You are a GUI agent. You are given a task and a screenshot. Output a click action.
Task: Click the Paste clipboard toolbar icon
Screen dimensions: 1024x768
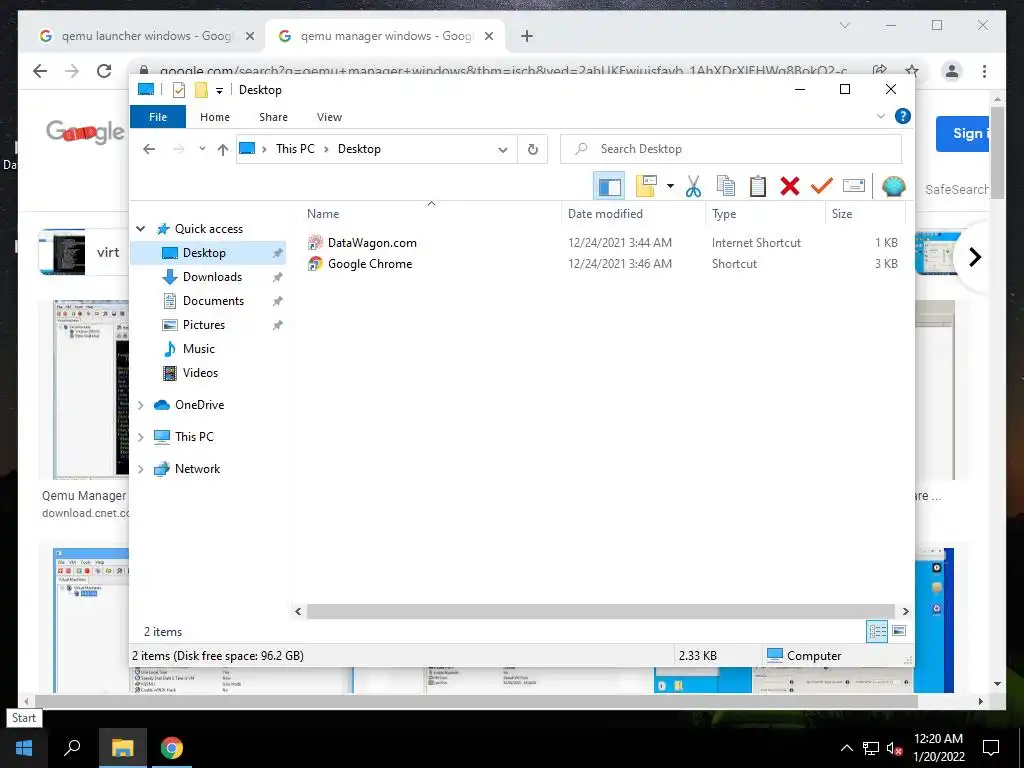click(758, 187)
